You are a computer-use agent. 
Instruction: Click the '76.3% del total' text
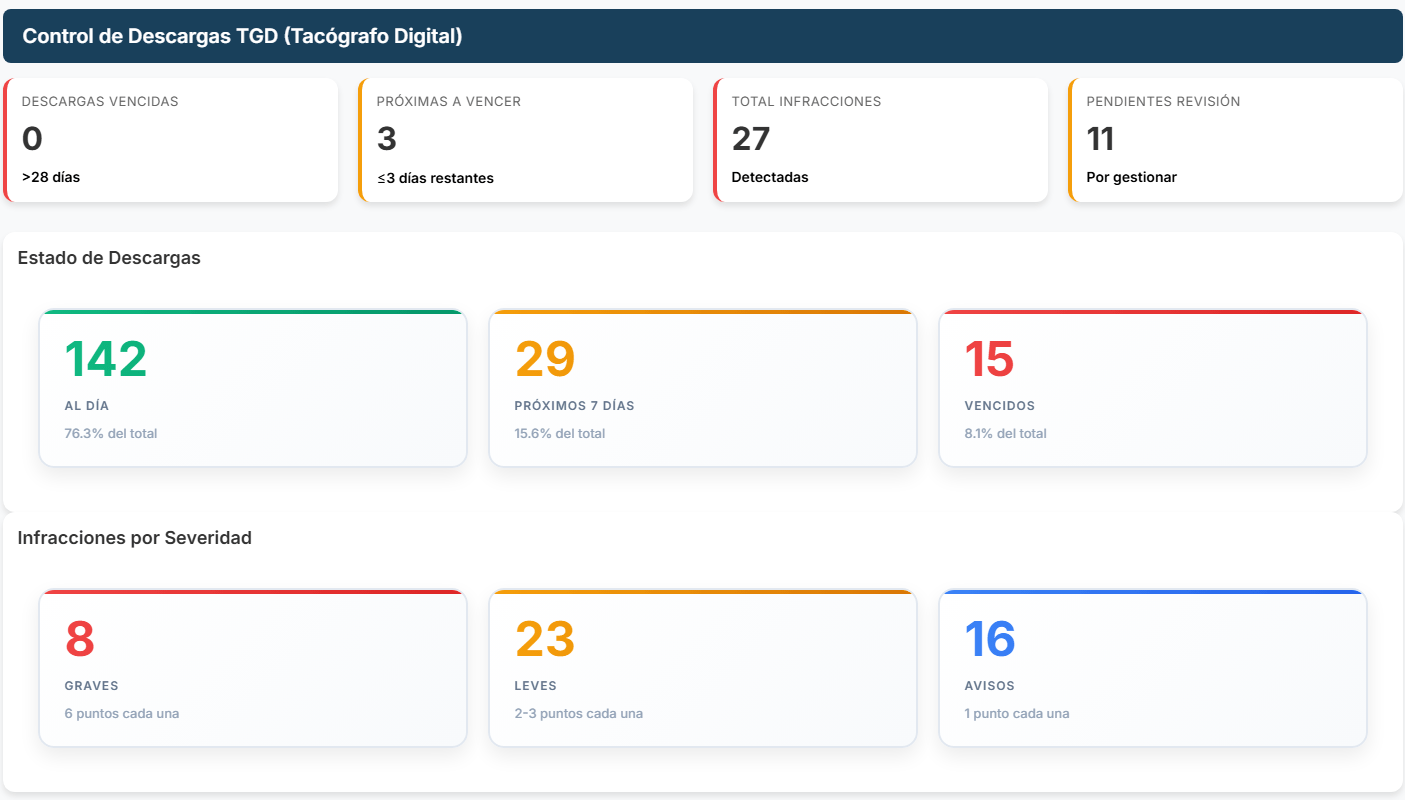click(x=111, y=434)
